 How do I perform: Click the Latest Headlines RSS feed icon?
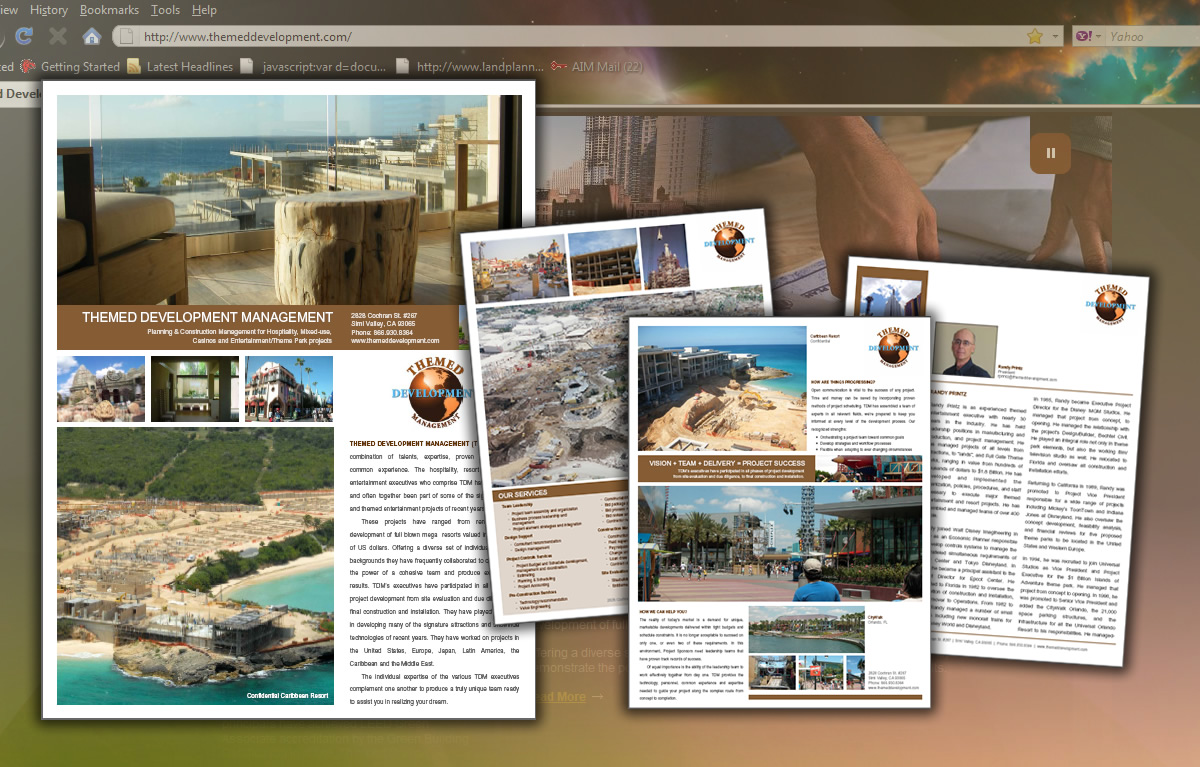[x=135, y=67]
